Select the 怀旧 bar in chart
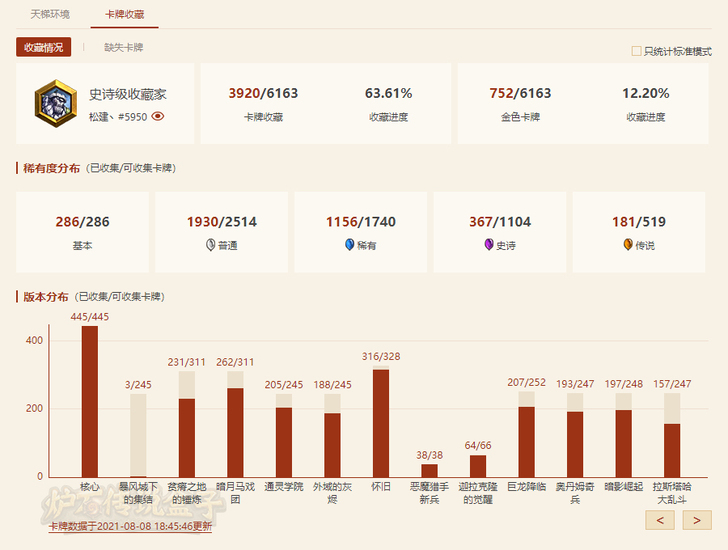 tap(381, 421)
